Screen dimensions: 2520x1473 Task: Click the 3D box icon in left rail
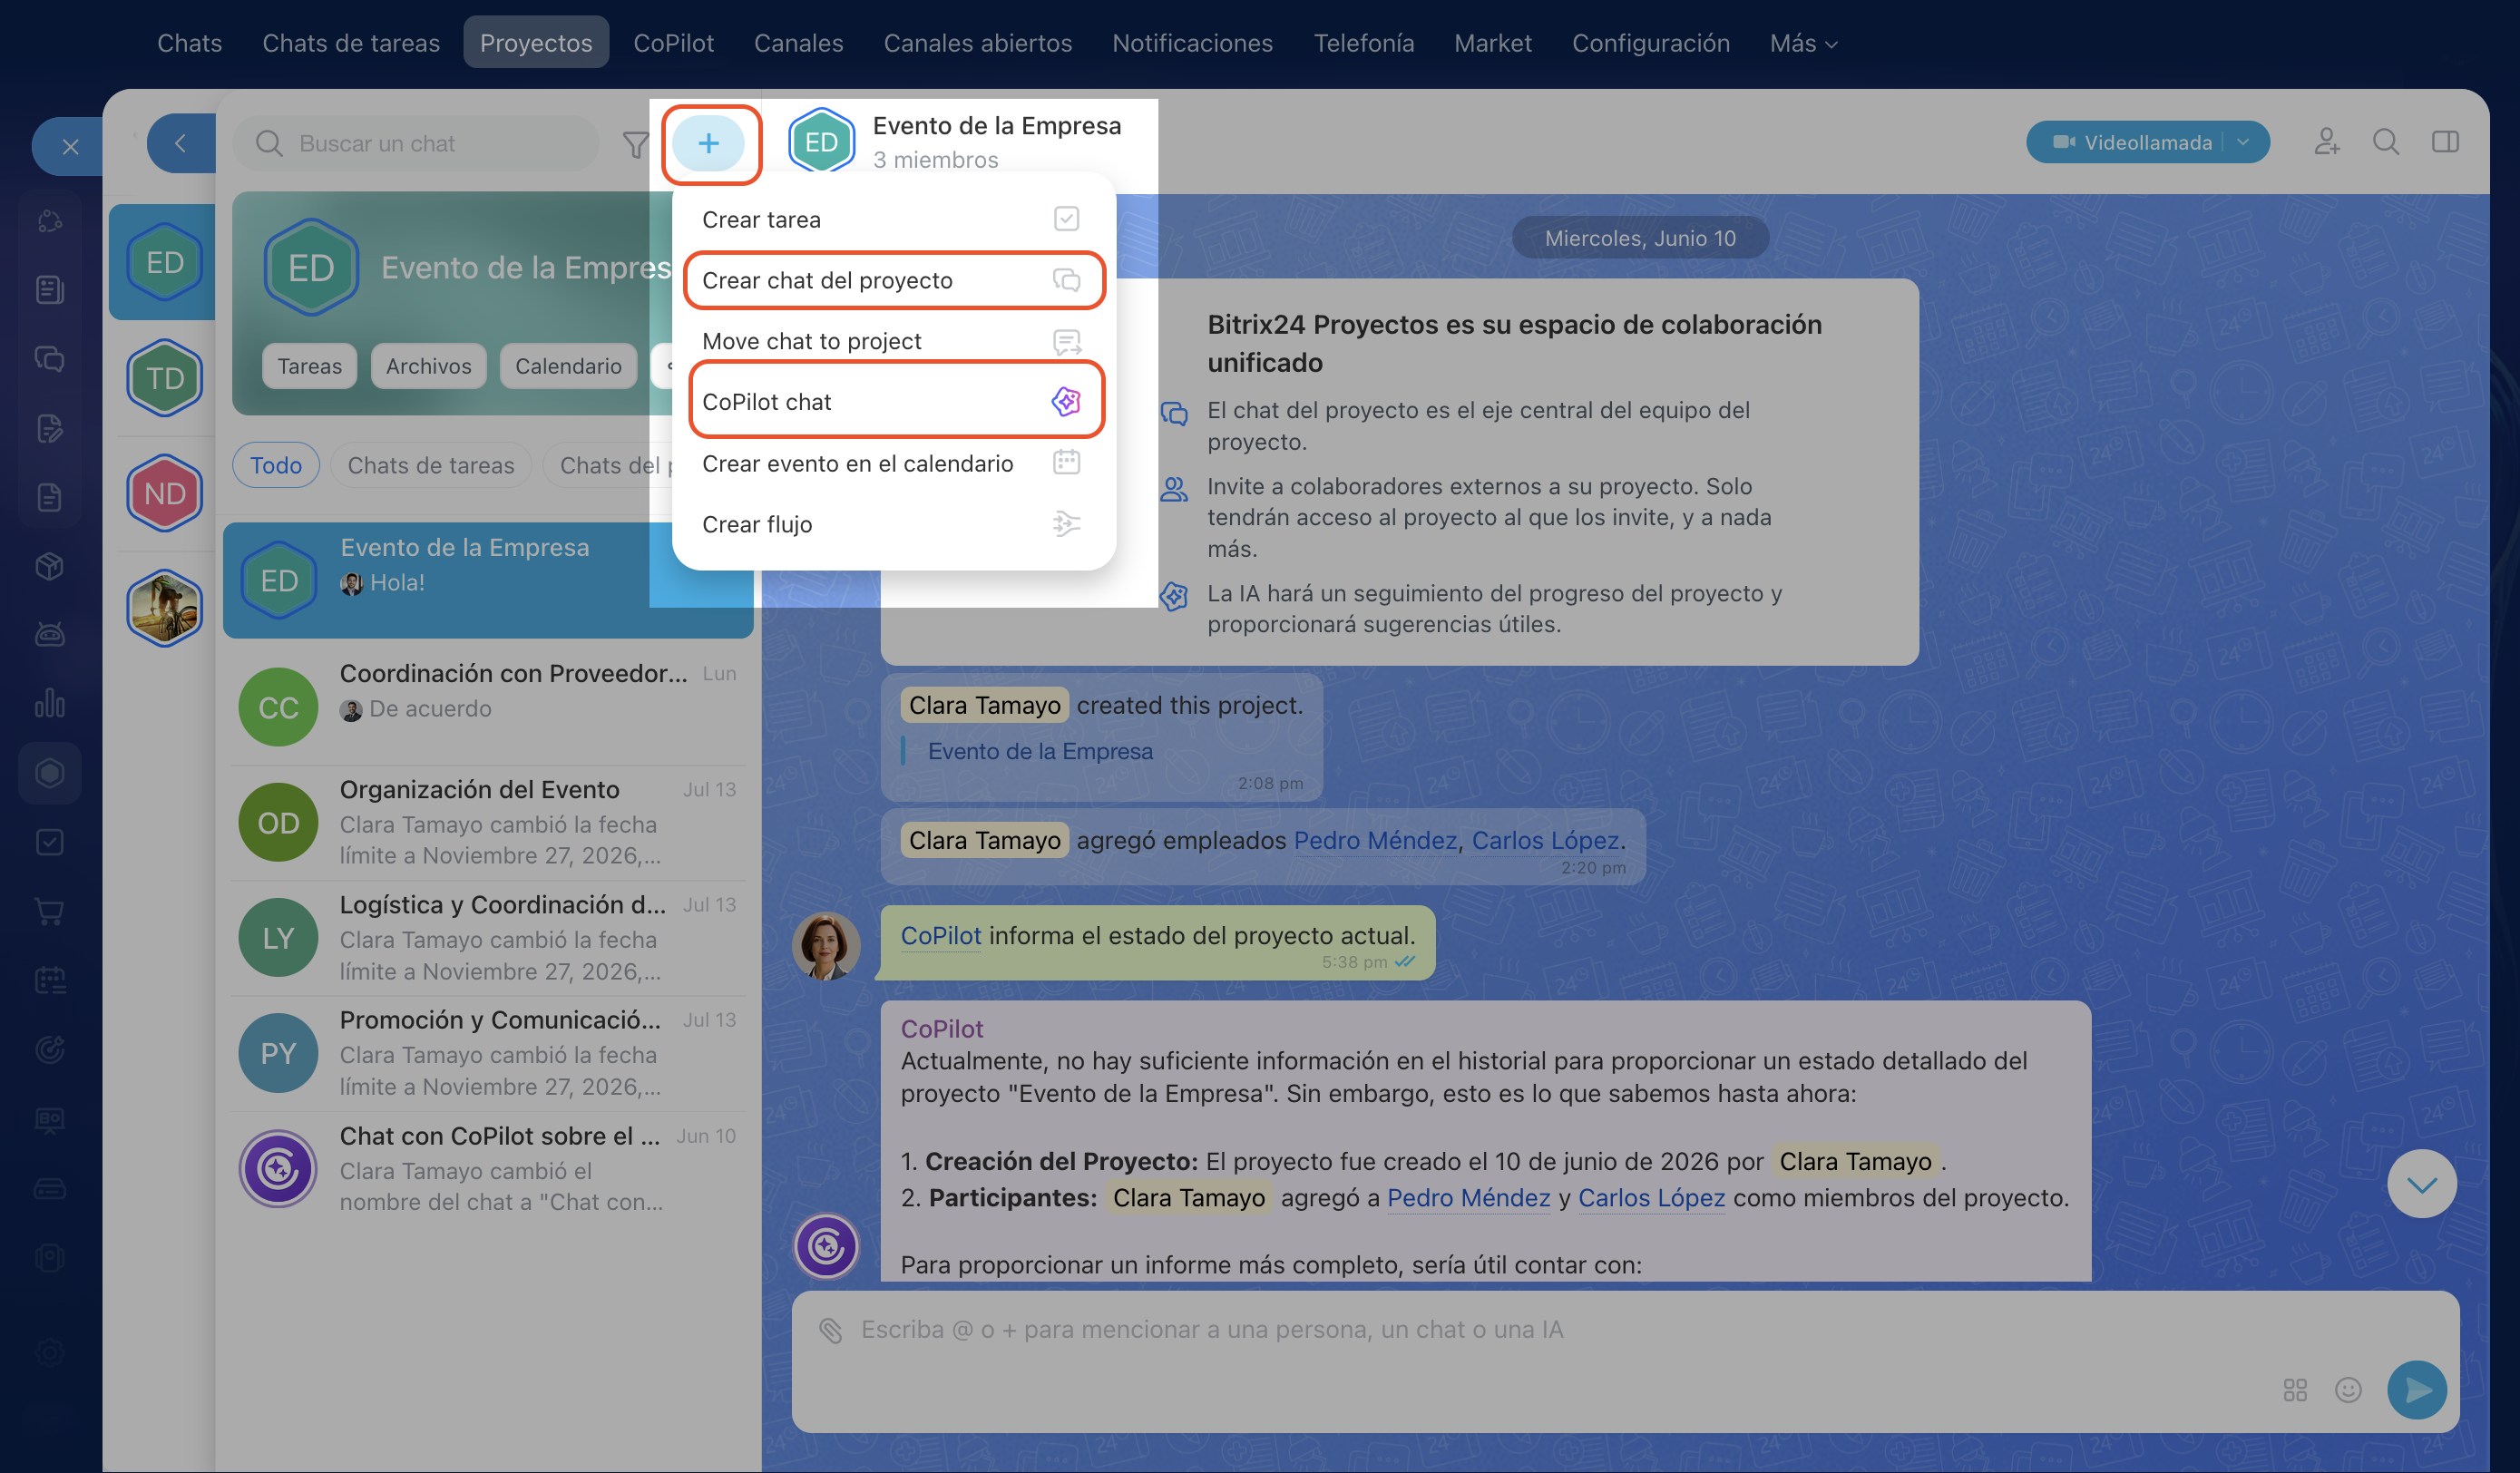pyautogui.click(x=50, y=566)
